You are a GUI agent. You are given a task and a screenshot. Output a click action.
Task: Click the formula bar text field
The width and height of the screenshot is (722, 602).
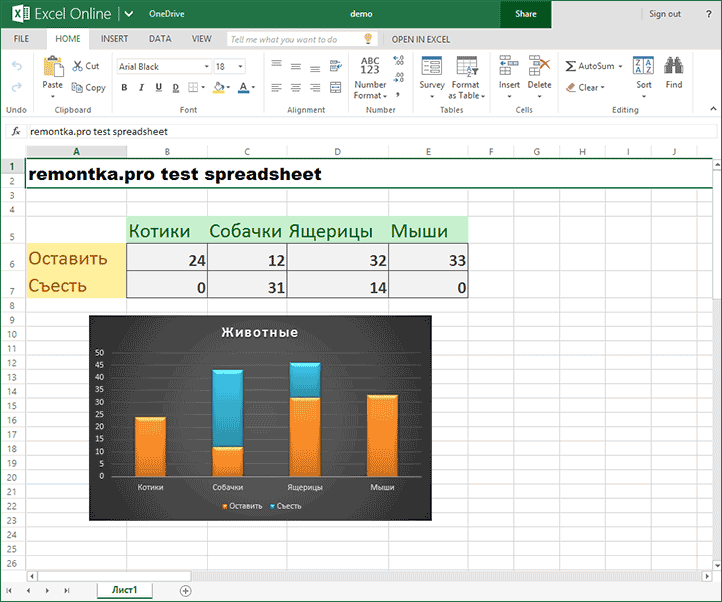point(372,132)
